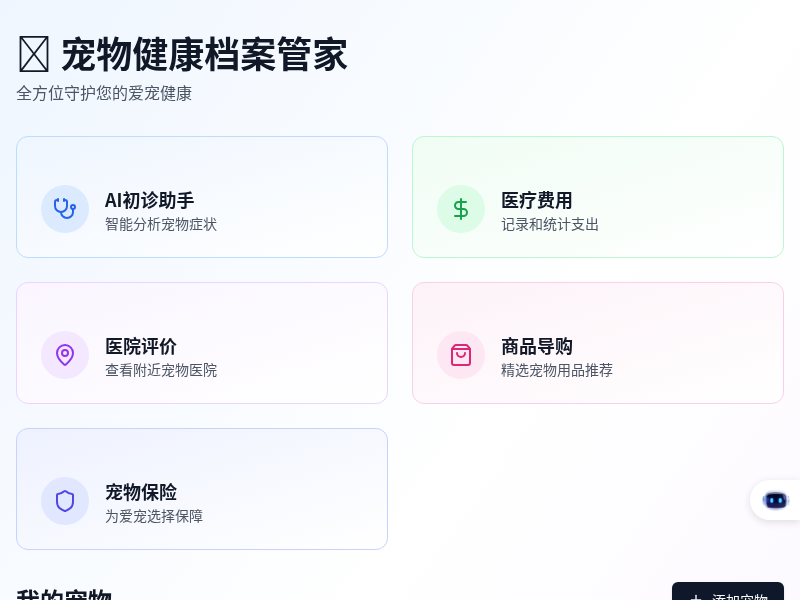The image size is (800, 600).
Task: Open the AI初诊助手 feature card
Action: pyautogui.click(x=202, y=196)
